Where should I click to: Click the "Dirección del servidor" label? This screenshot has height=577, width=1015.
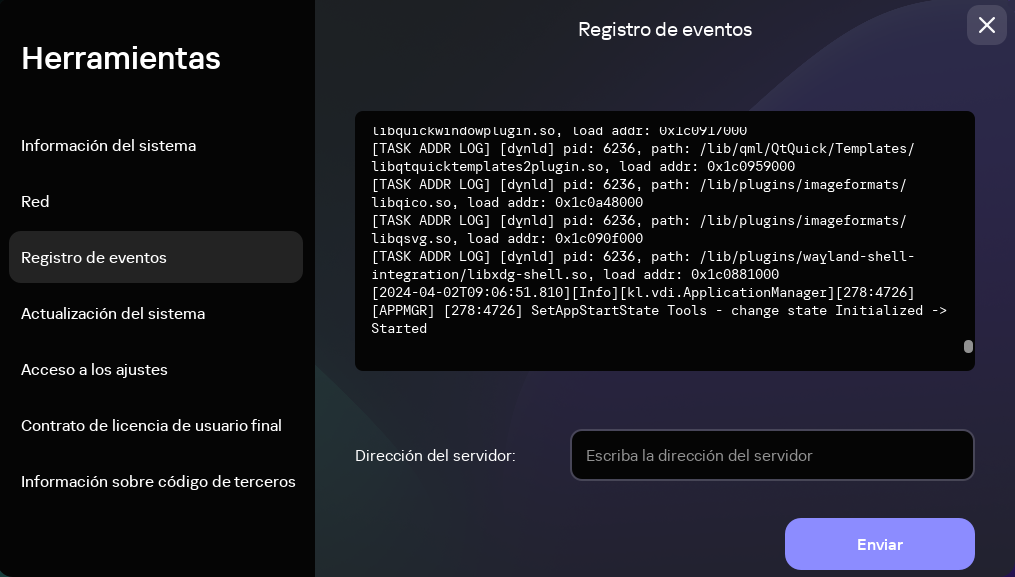(x=434, y=455)
